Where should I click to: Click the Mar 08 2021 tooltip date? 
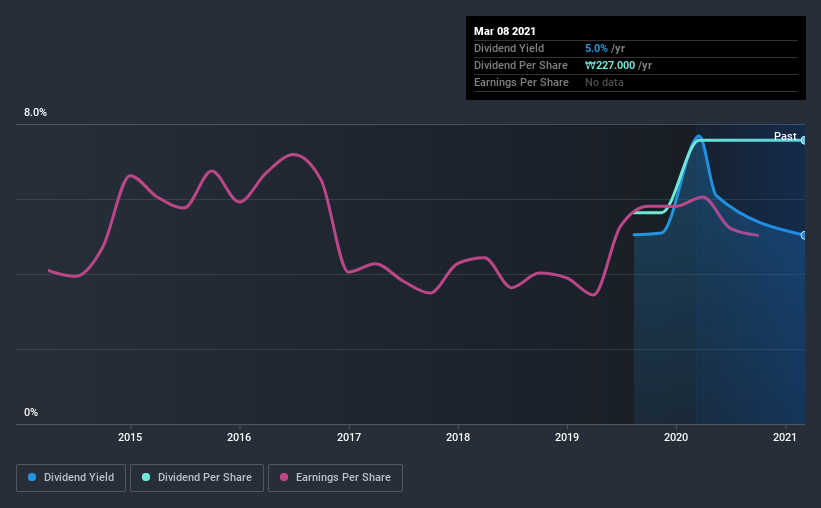(505, 30)
